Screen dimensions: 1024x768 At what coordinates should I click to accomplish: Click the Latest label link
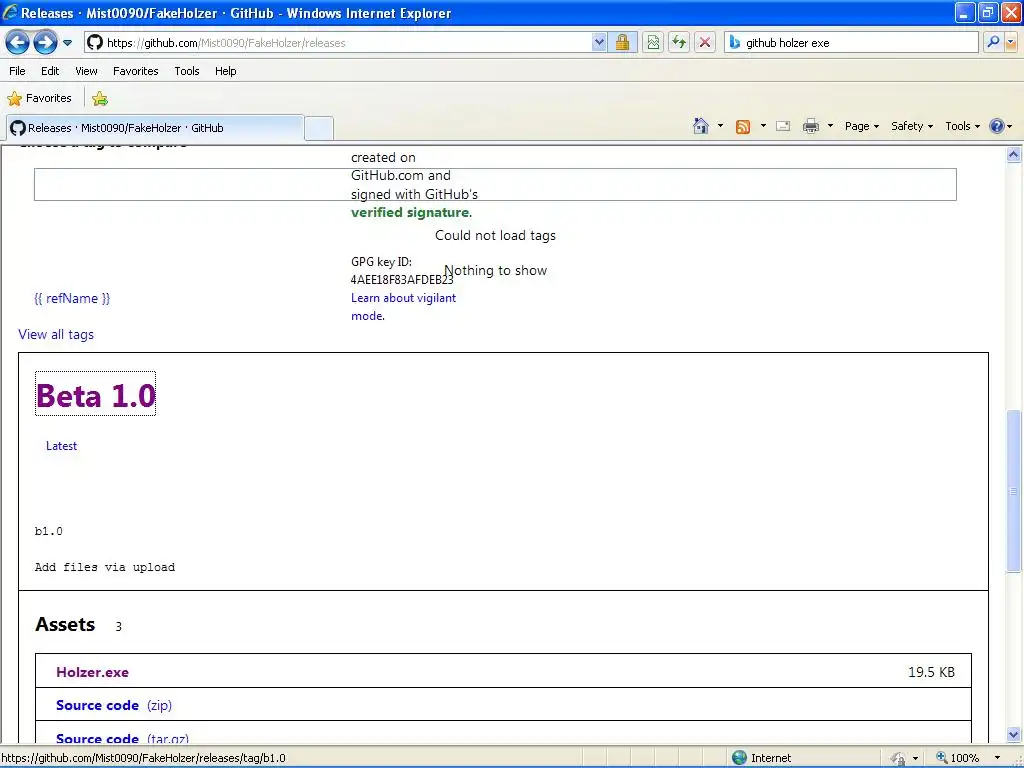pyautogui.click(x=61, y=446)
